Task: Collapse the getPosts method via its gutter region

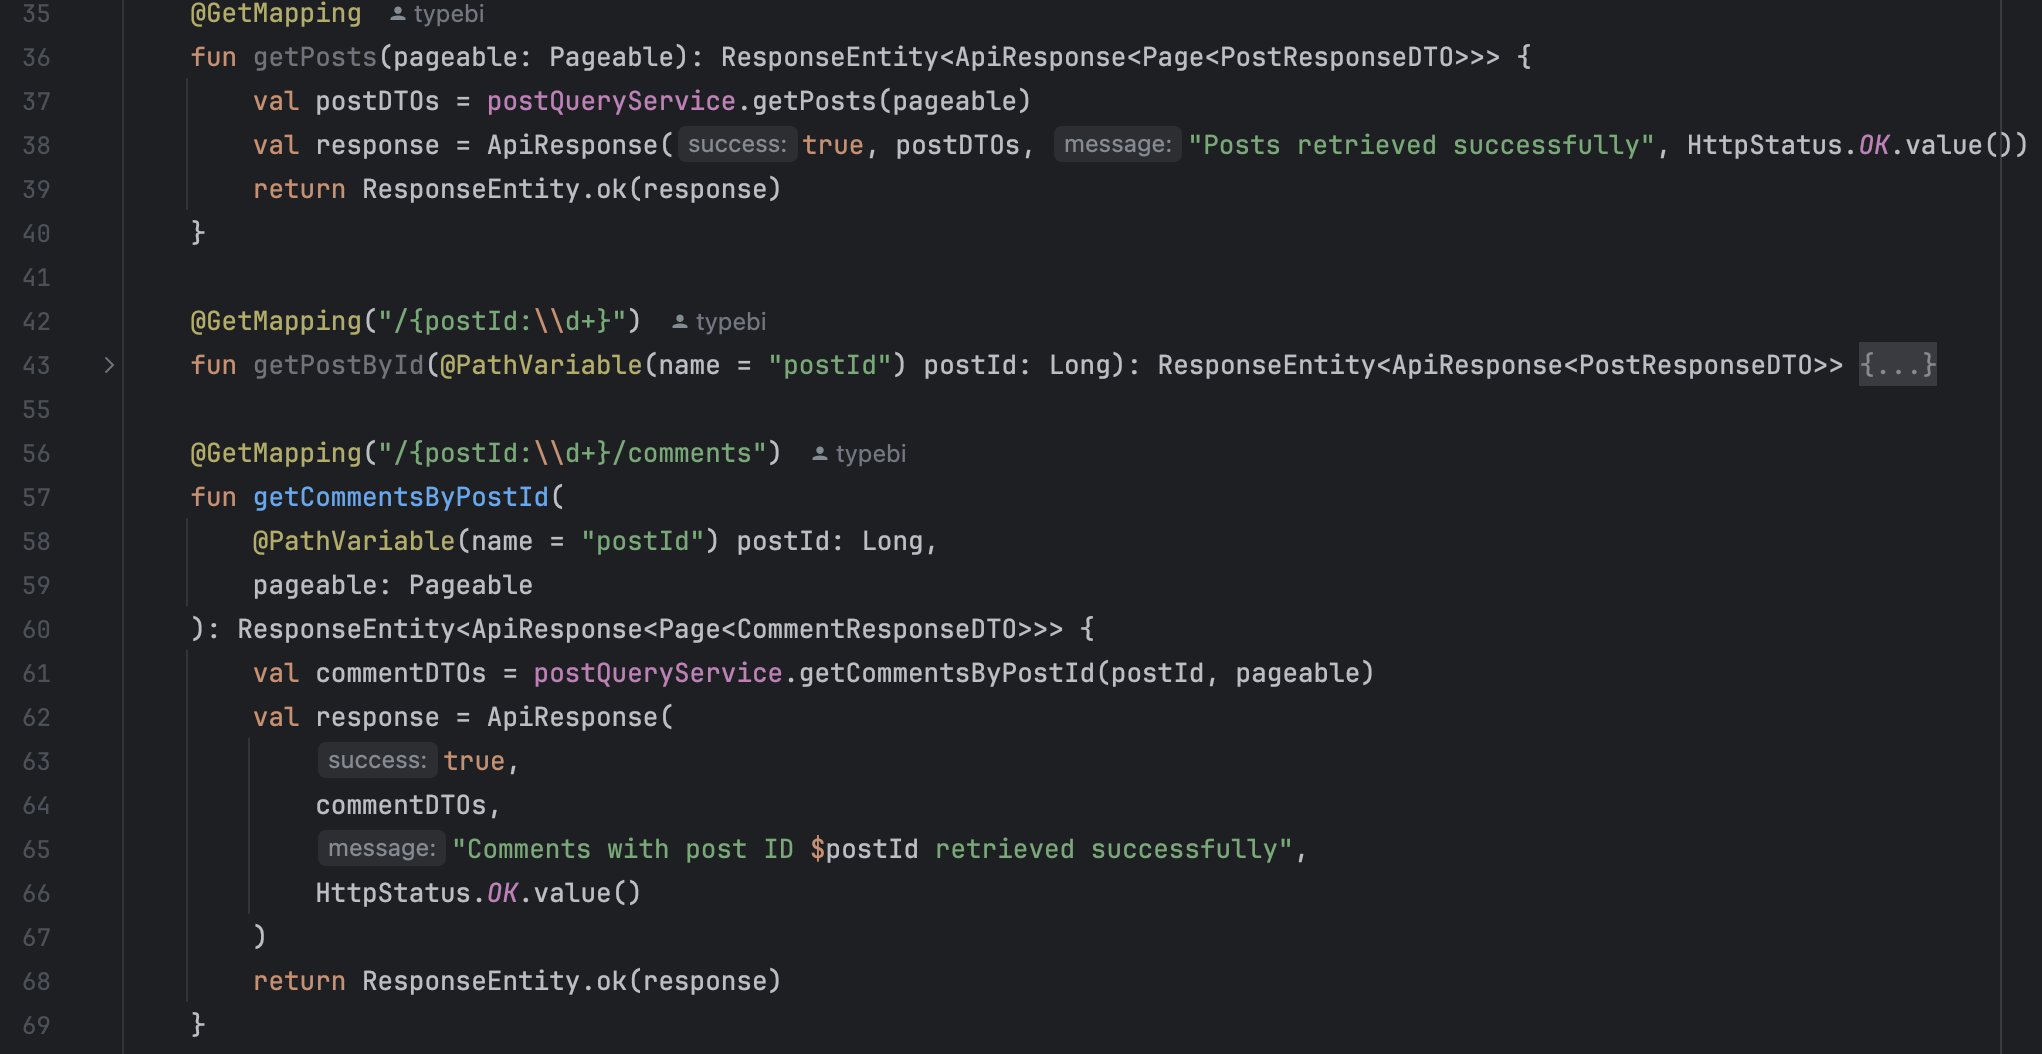Action: (107, 57)
